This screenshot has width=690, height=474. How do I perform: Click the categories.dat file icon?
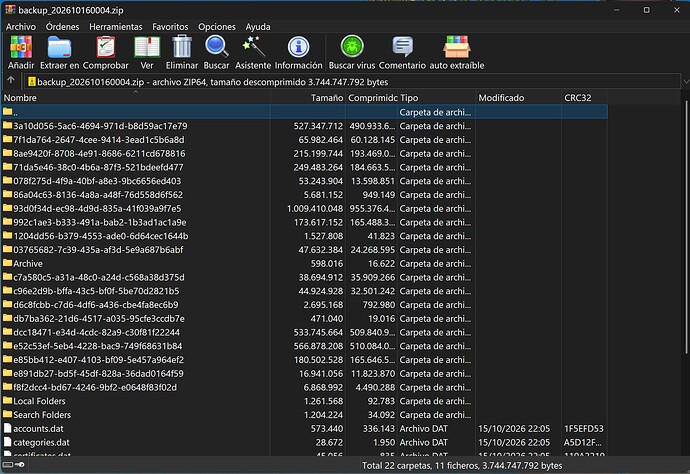[7, 442]
